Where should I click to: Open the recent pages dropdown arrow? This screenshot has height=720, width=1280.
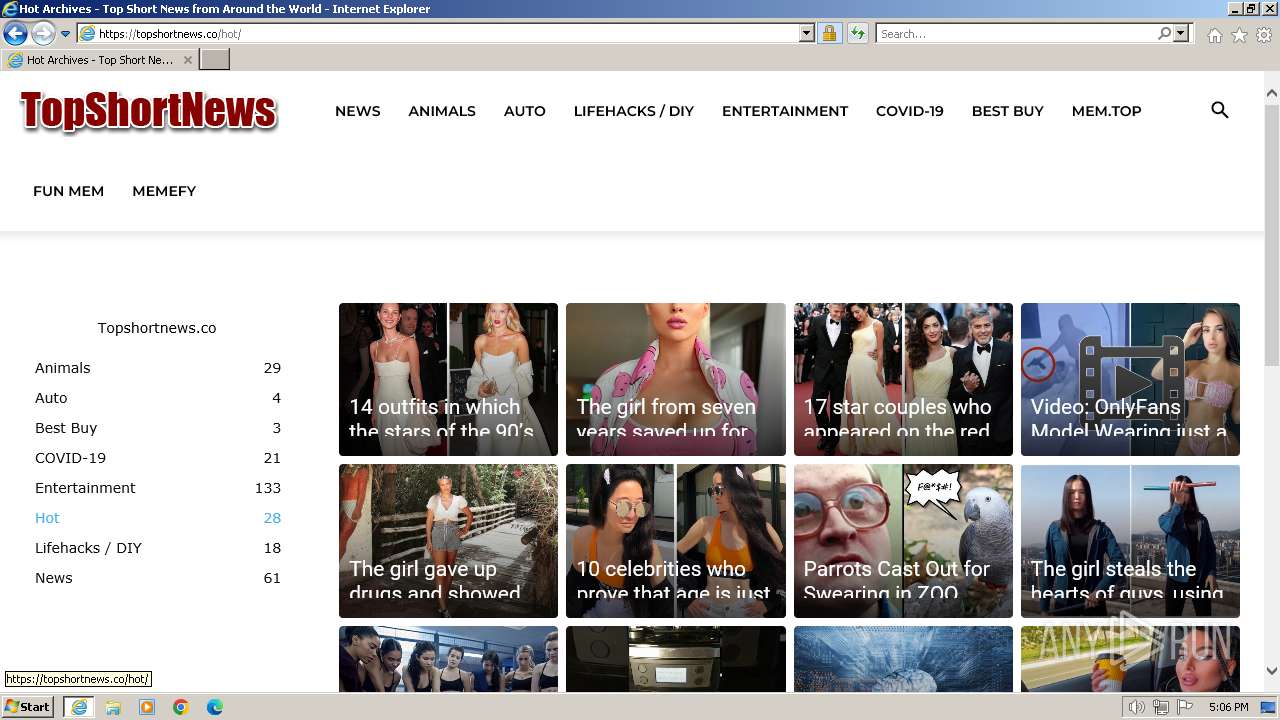[65, 34]
